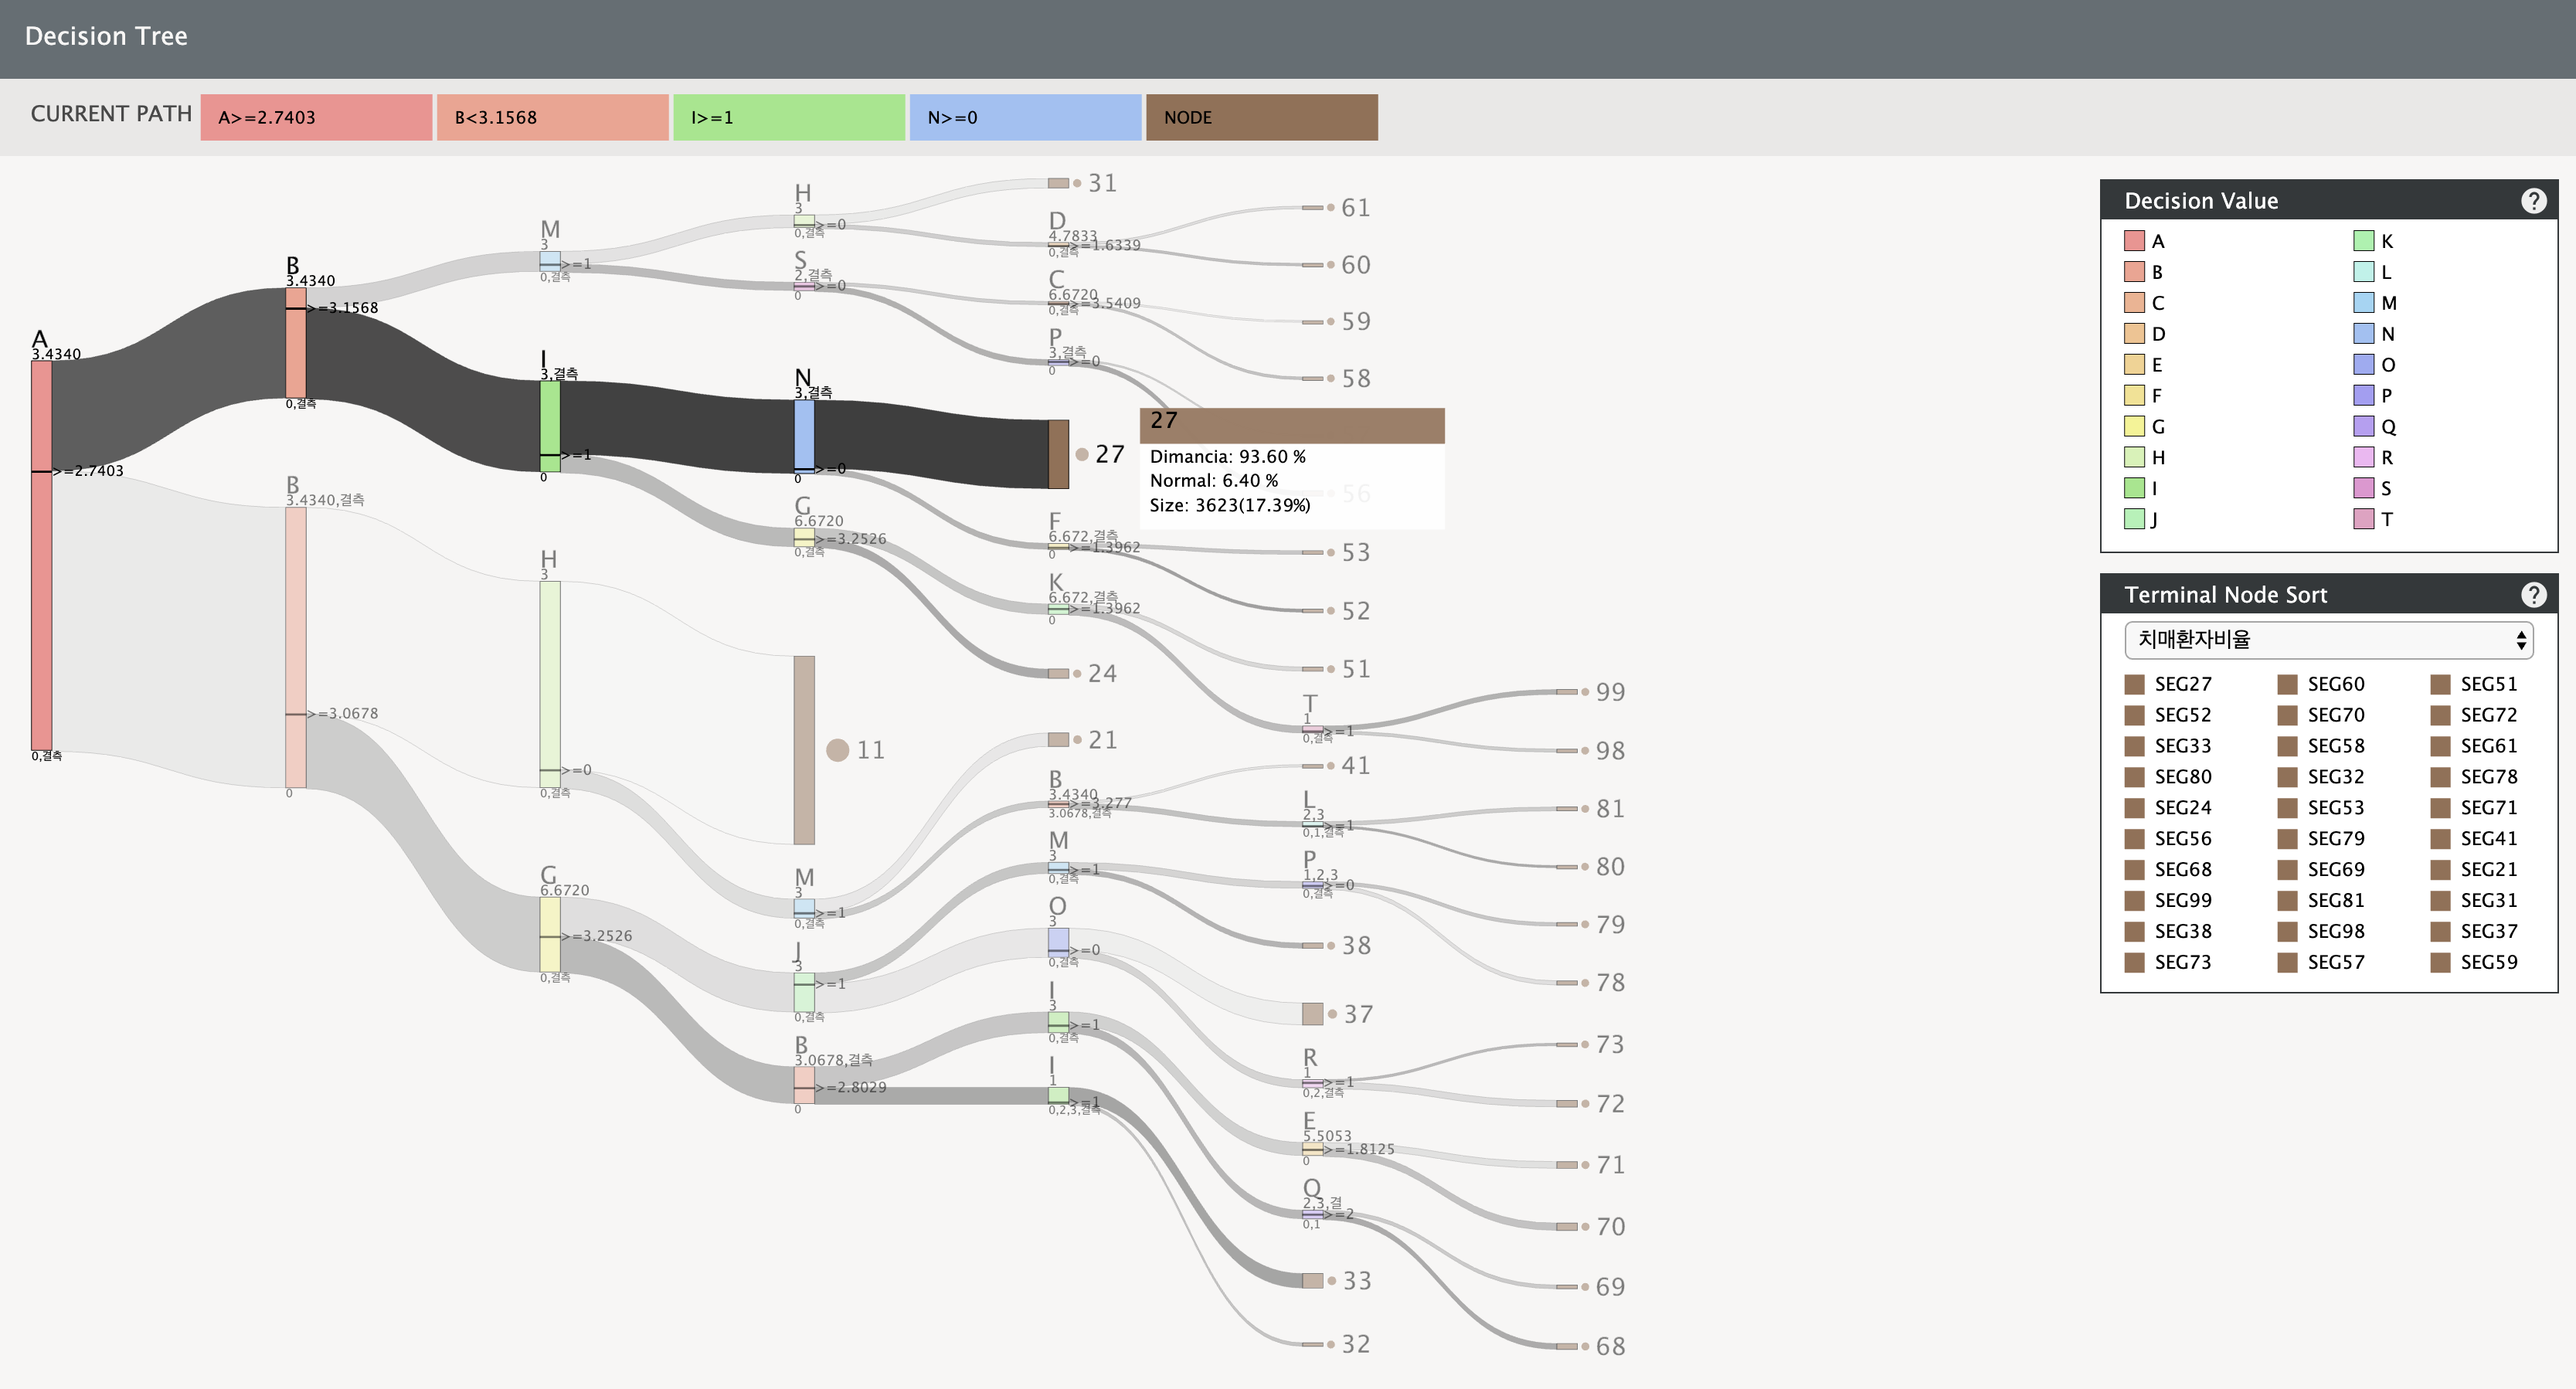Click N>=0 path breadcrumb

pos(1025,117)
